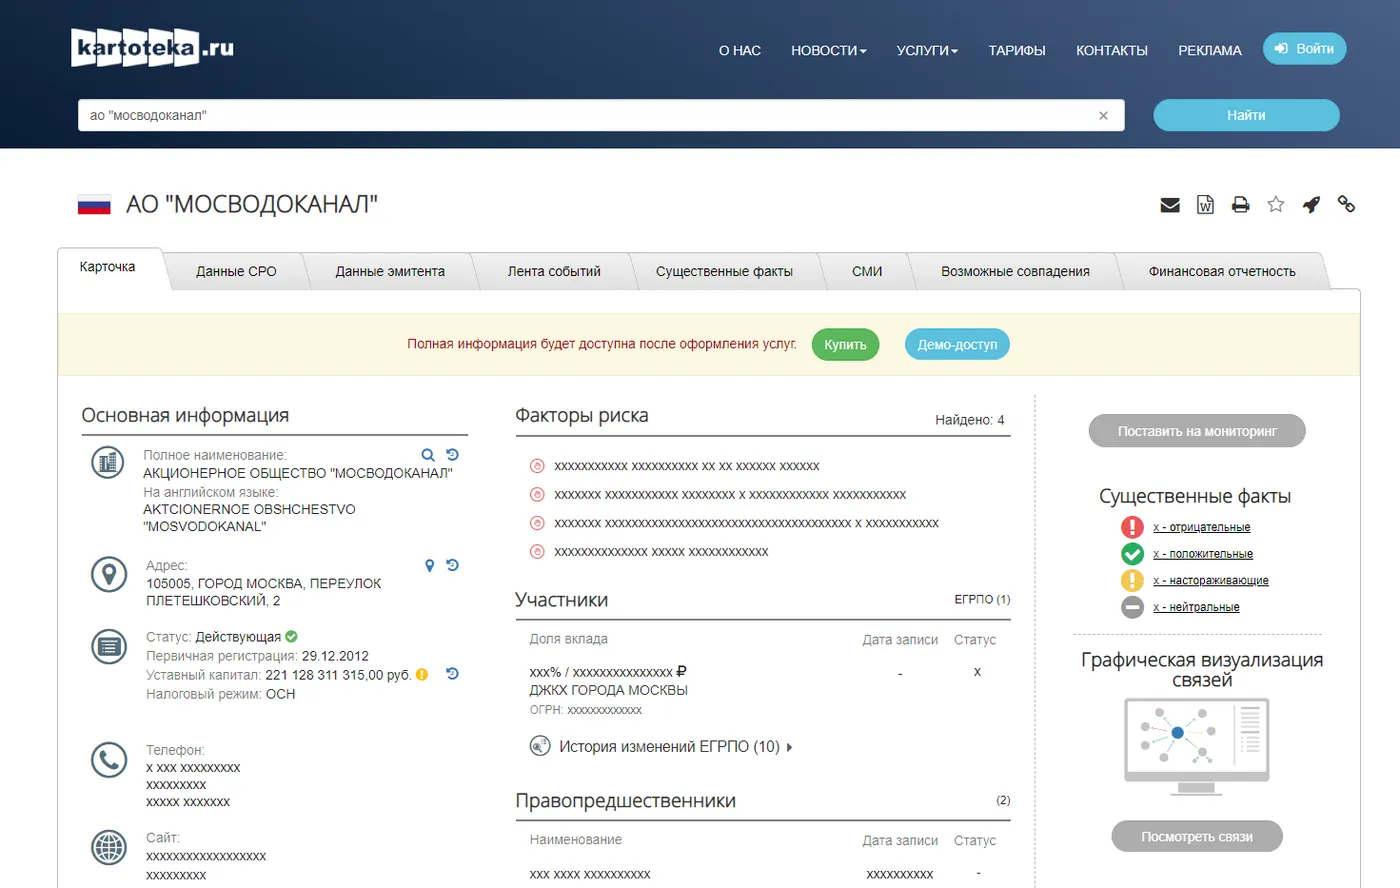Clear the search field with X icon
The image size is (1400, 888).
click(x=1104, y=116)
